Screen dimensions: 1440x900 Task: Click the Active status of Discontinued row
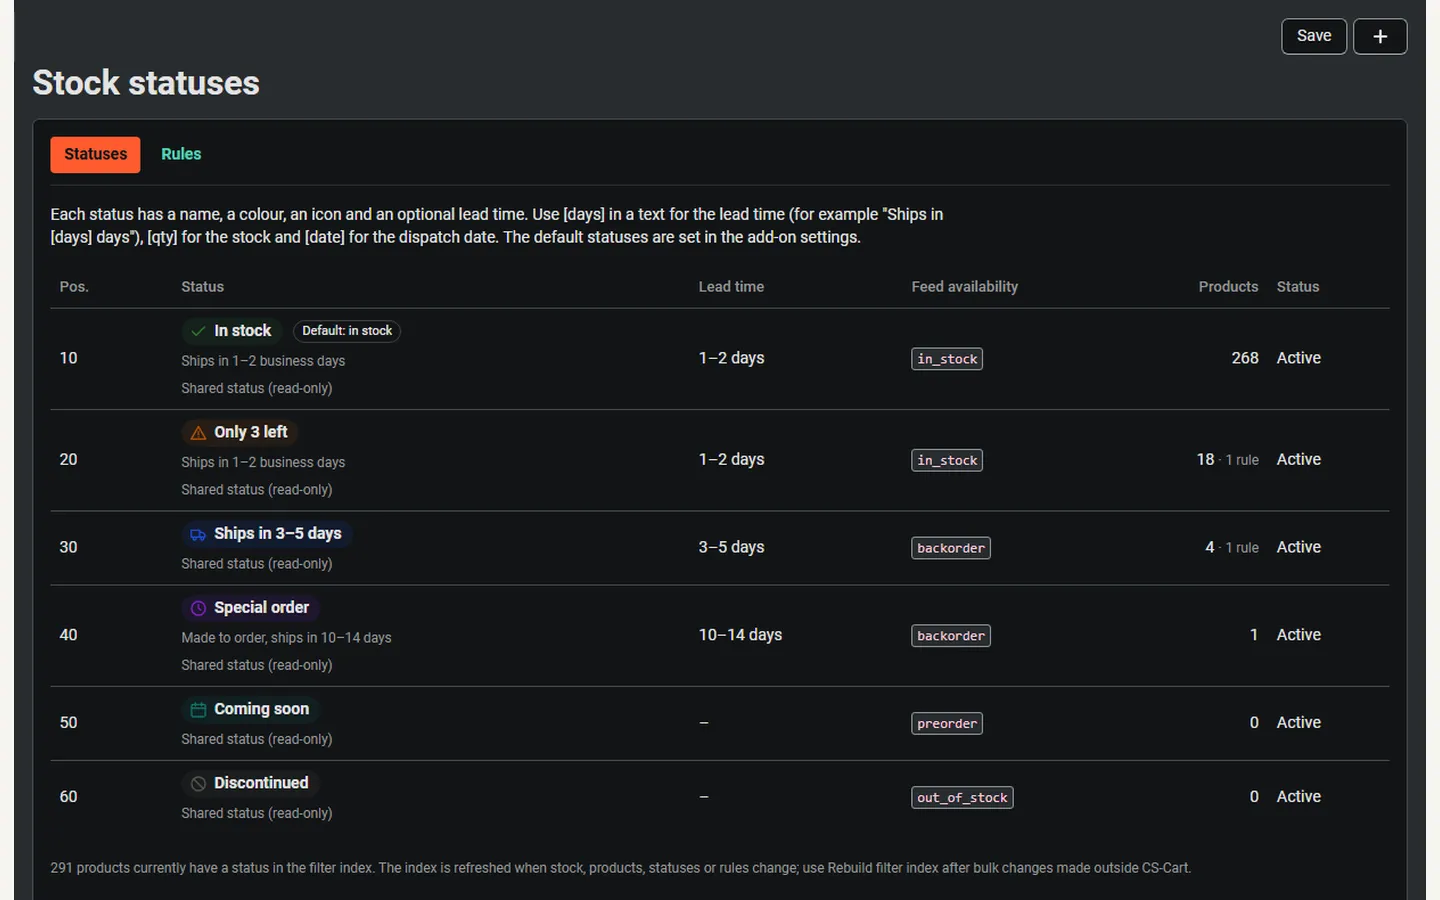[x=1299, y=797]
